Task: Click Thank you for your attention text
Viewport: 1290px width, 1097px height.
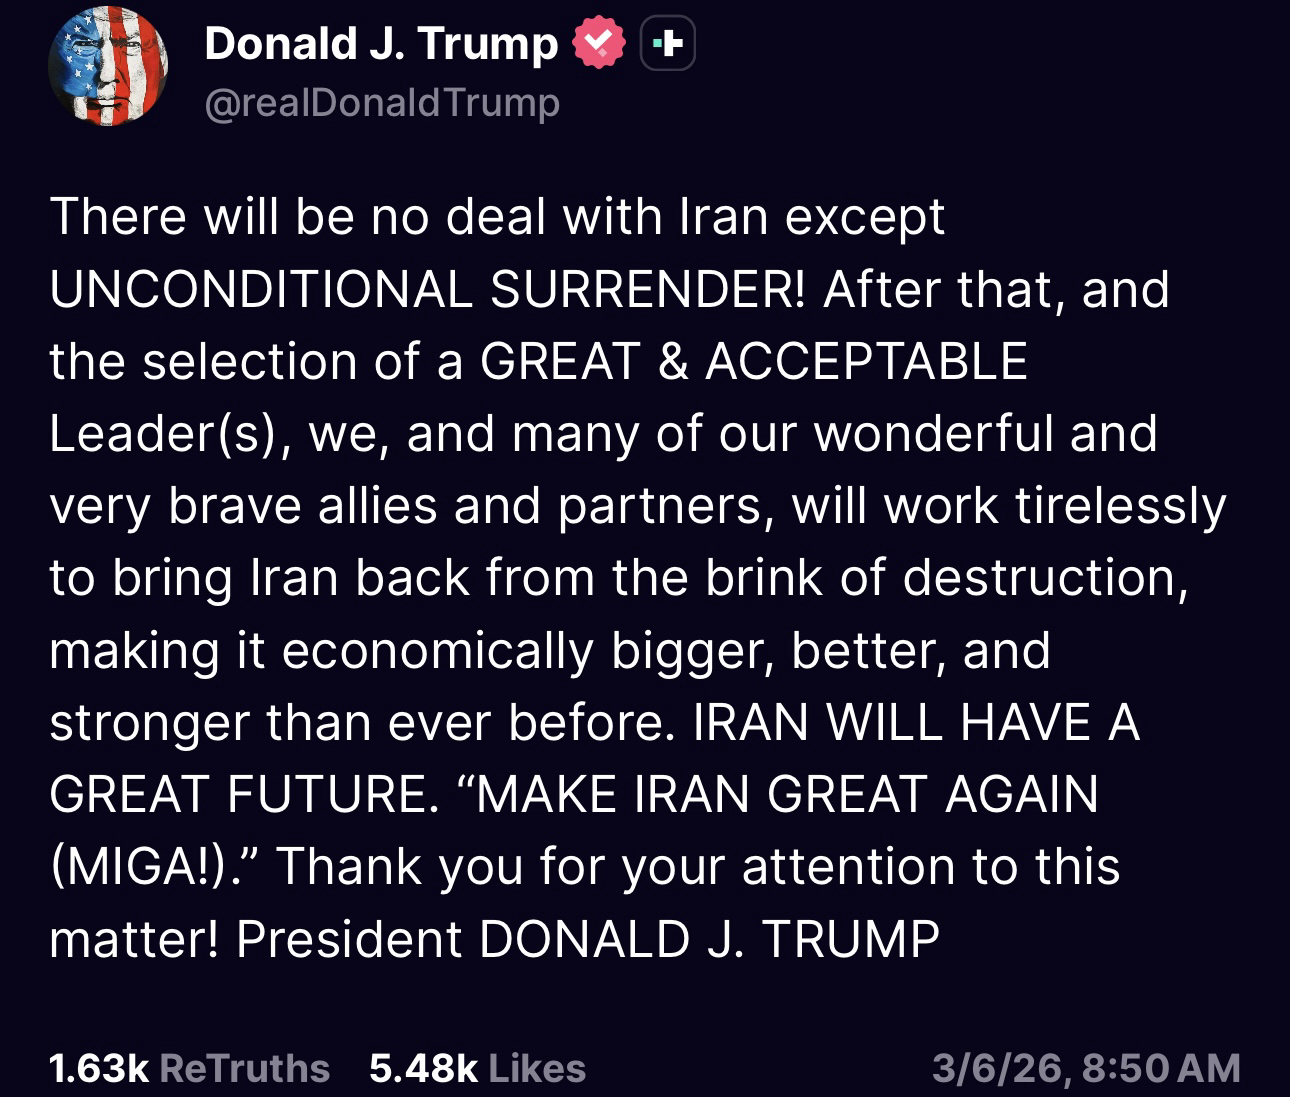Action: (x=697, y=866)
